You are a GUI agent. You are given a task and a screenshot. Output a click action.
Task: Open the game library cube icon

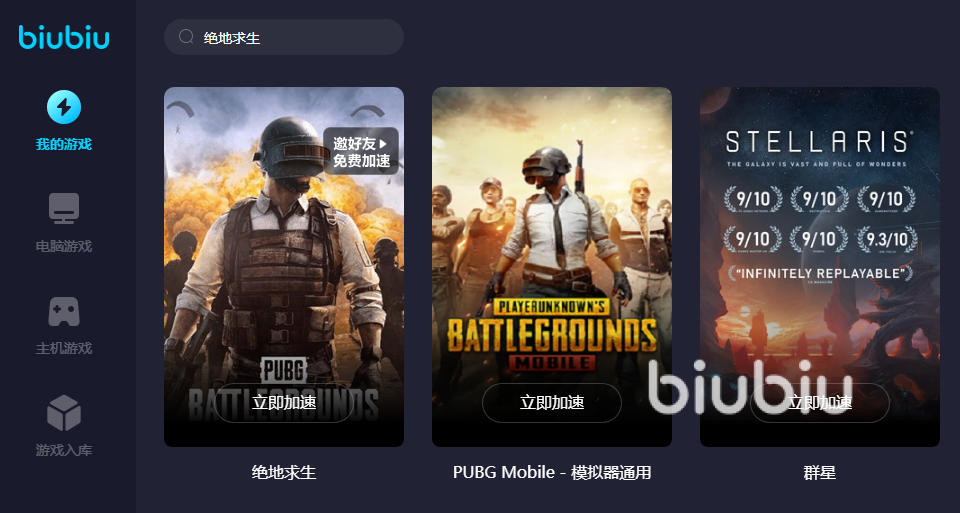point(64,413)
